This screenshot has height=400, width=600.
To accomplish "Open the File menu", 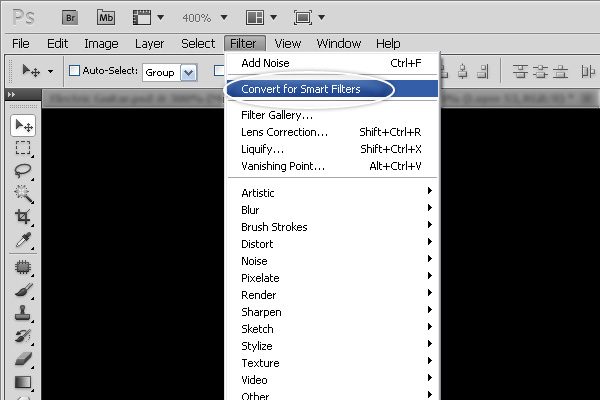I will point(21,44).
